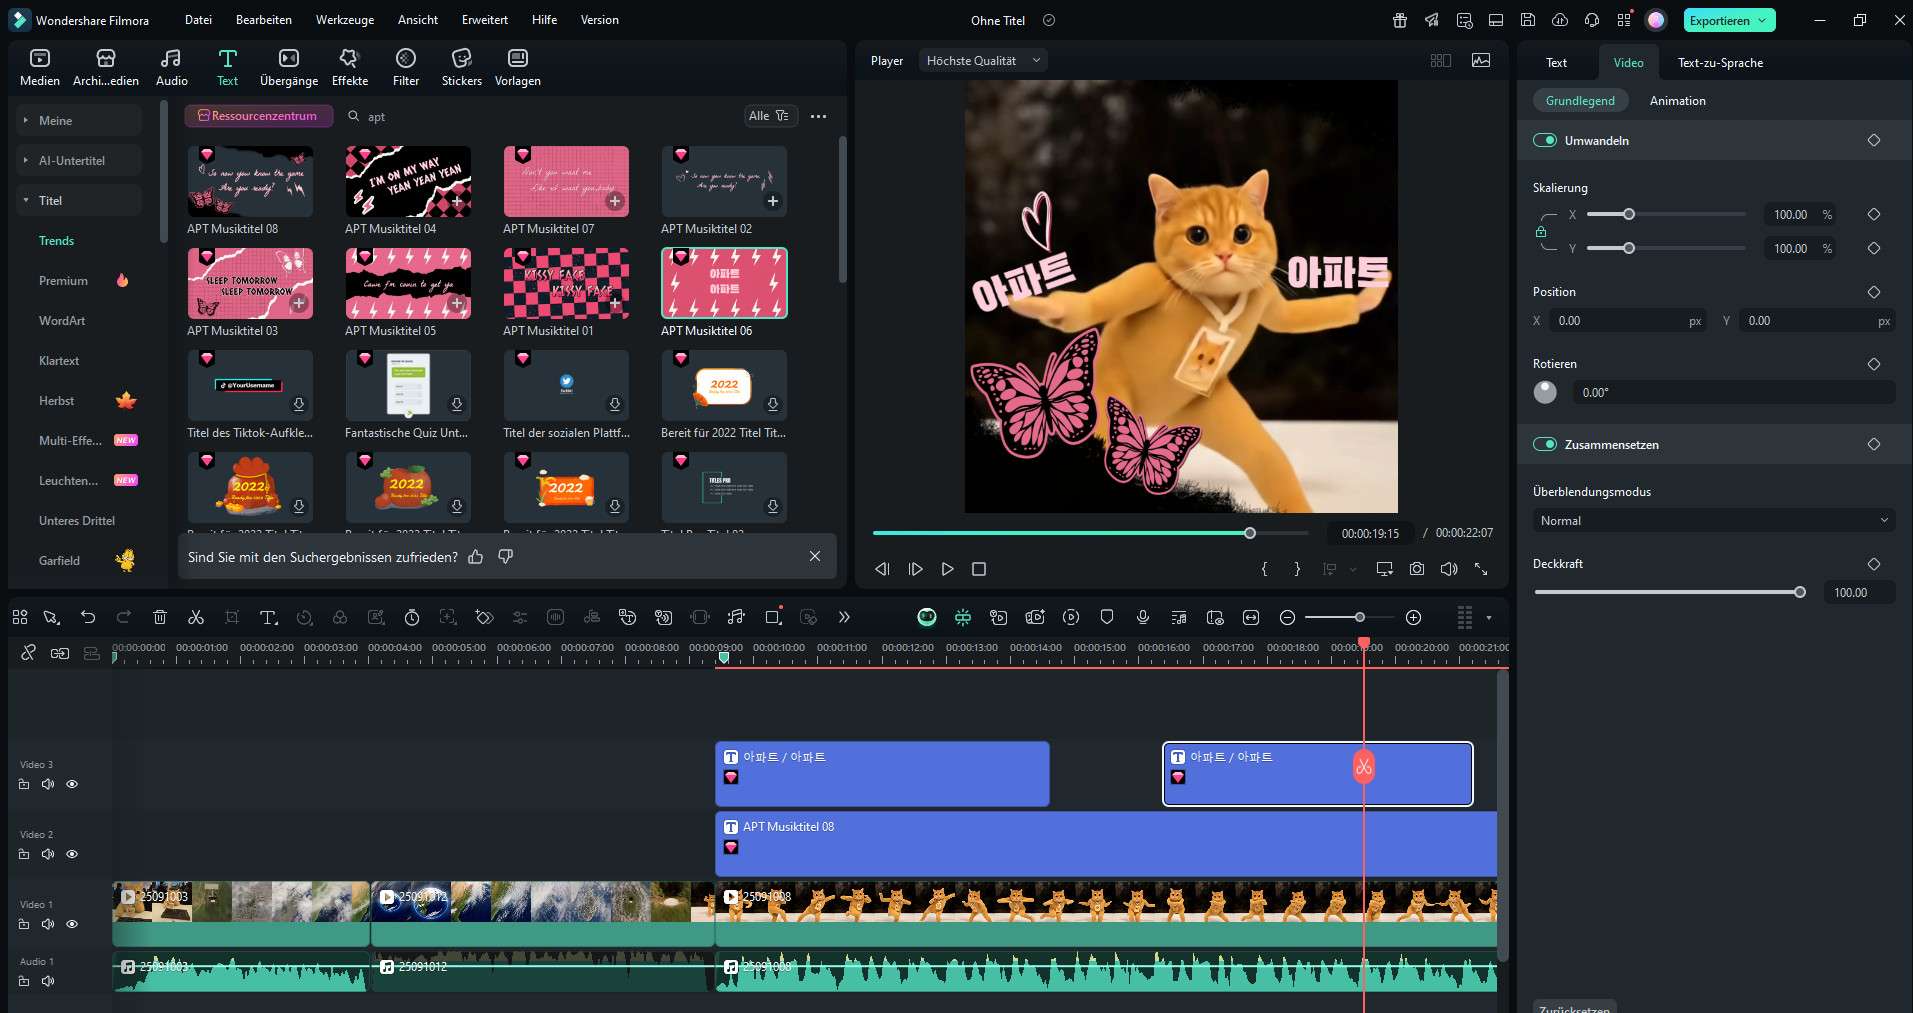Click the gift icon in title bar
The image size is (1913, 1013).
click(1400, 20)
